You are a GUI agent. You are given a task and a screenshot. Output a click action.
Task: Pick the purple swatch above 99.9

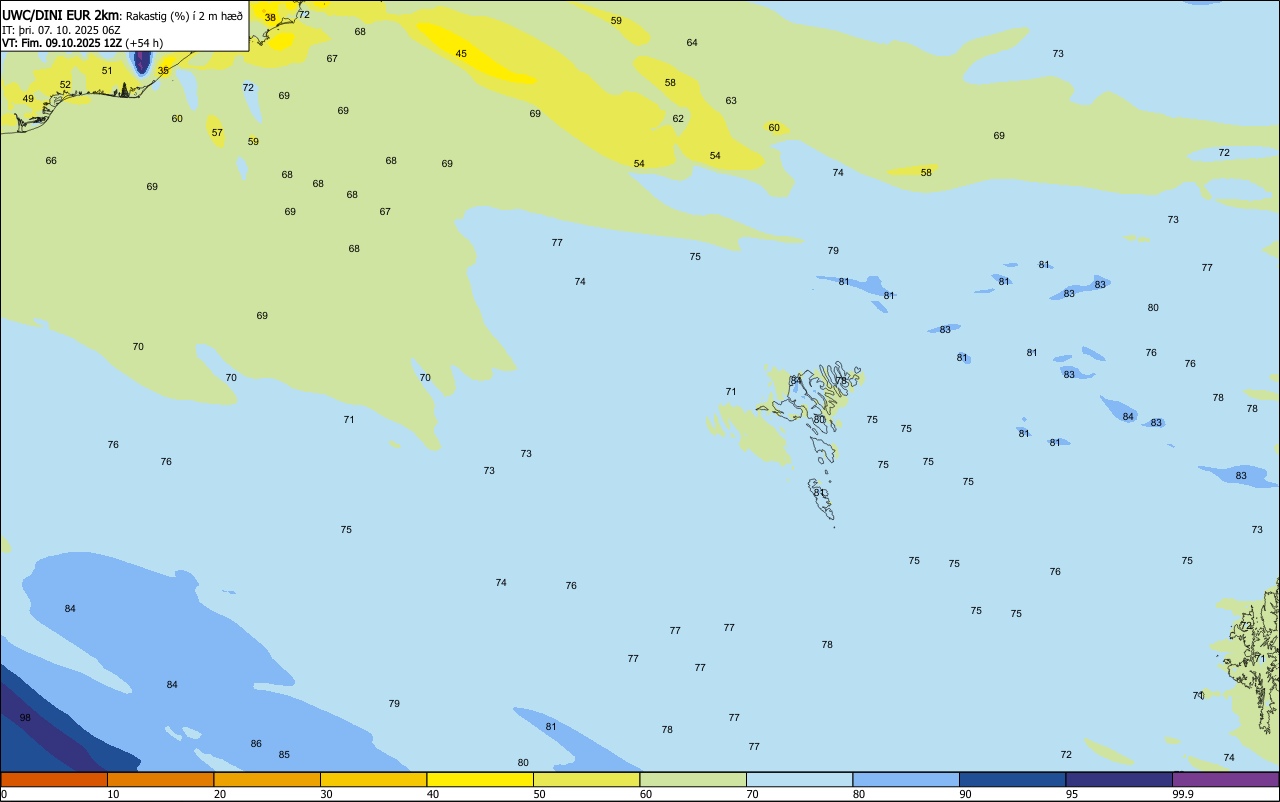1226,779
